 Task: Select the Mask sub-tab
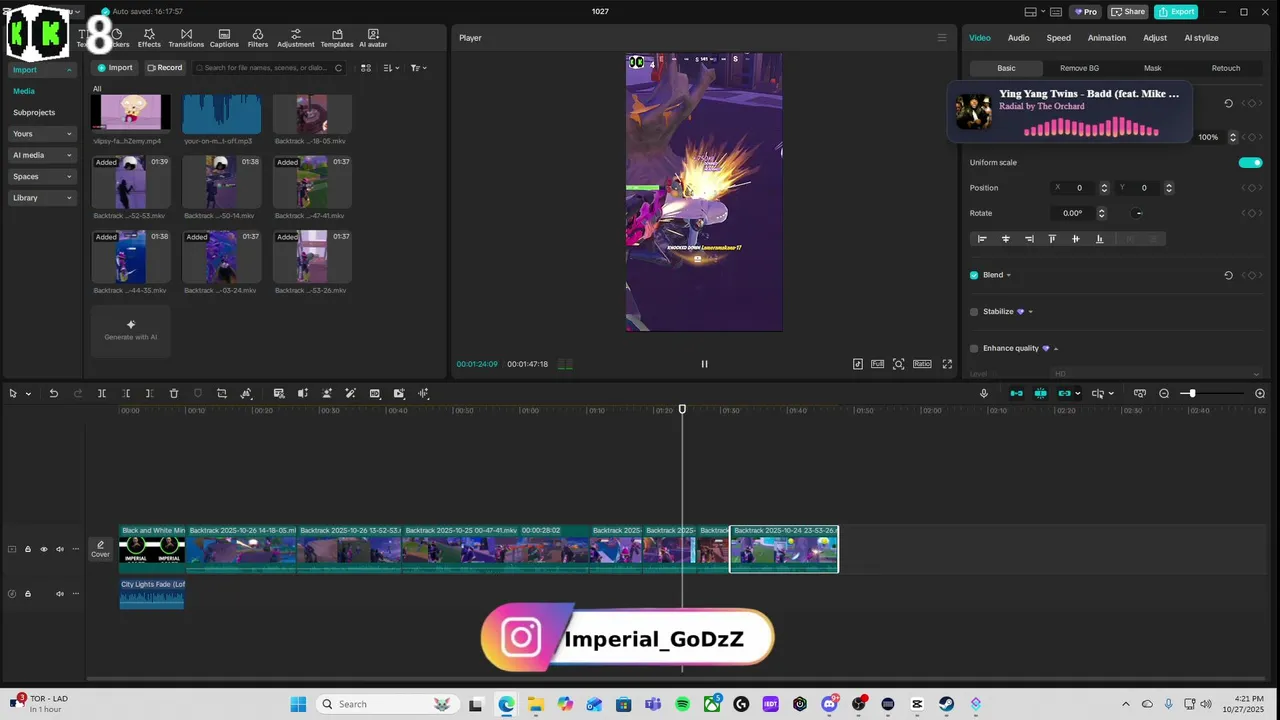(x=1152, y=68)
